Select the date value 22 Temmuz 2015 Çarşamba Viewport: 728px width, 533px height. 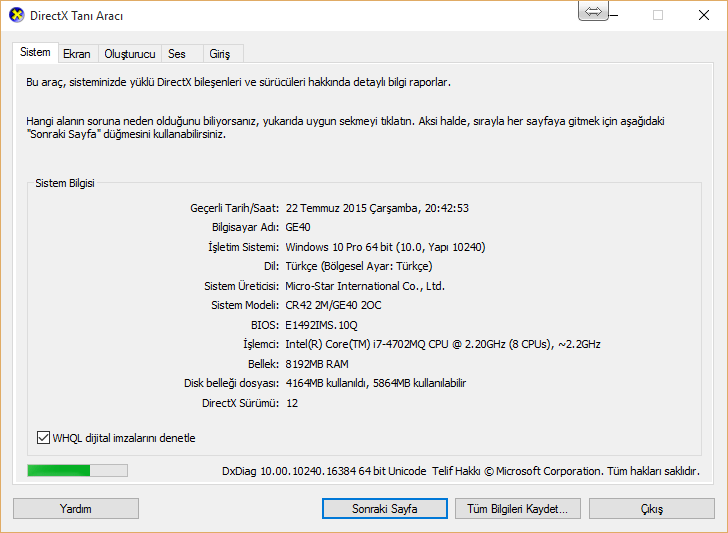[x=352, y=208]
